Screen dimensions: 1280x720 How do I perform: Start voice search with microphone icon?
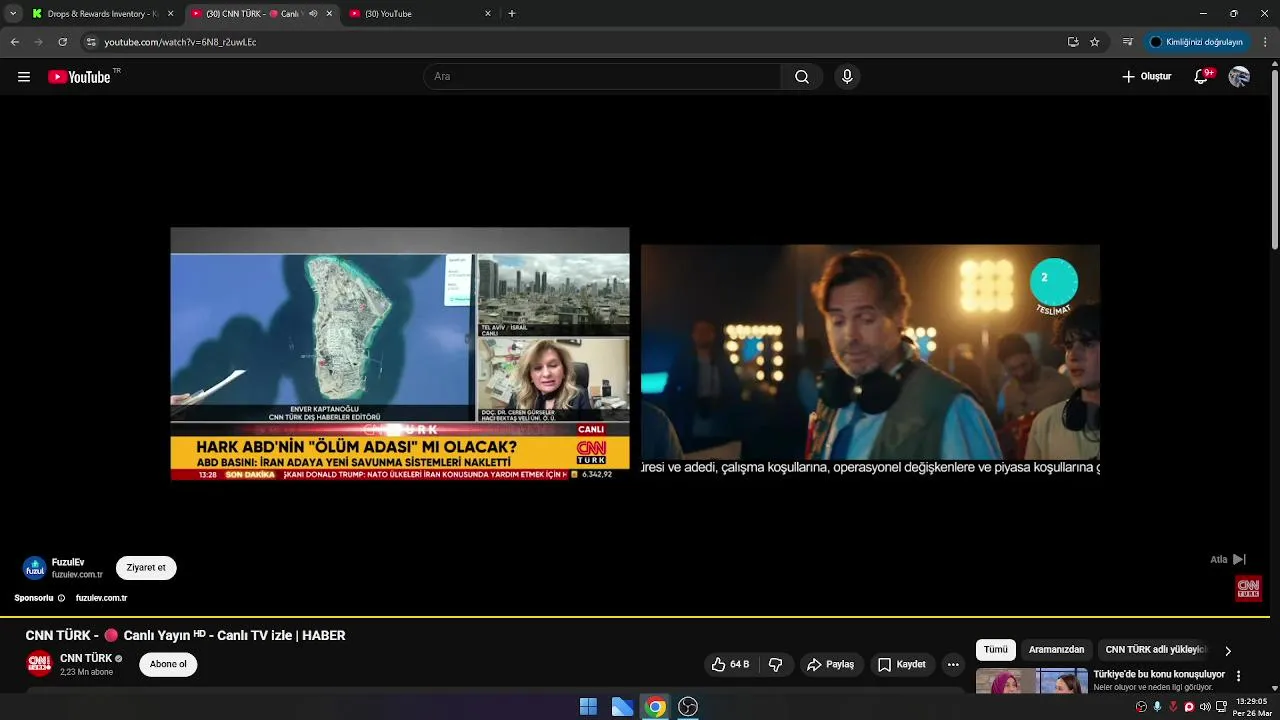[847, 77]
